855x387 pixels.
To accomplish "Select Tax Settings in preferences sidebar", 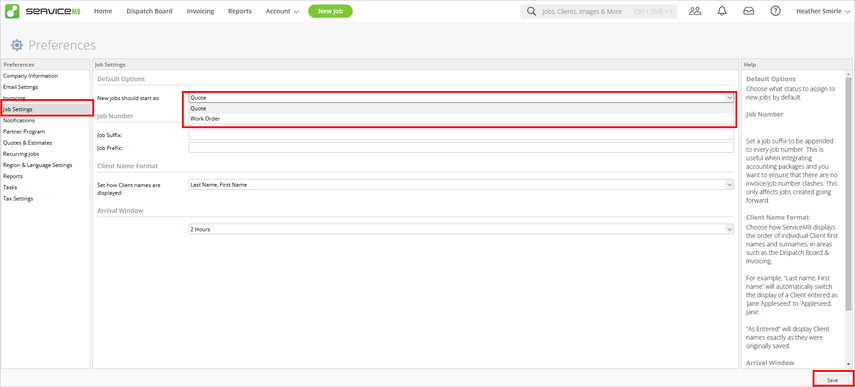I will [x=18, y=198].
